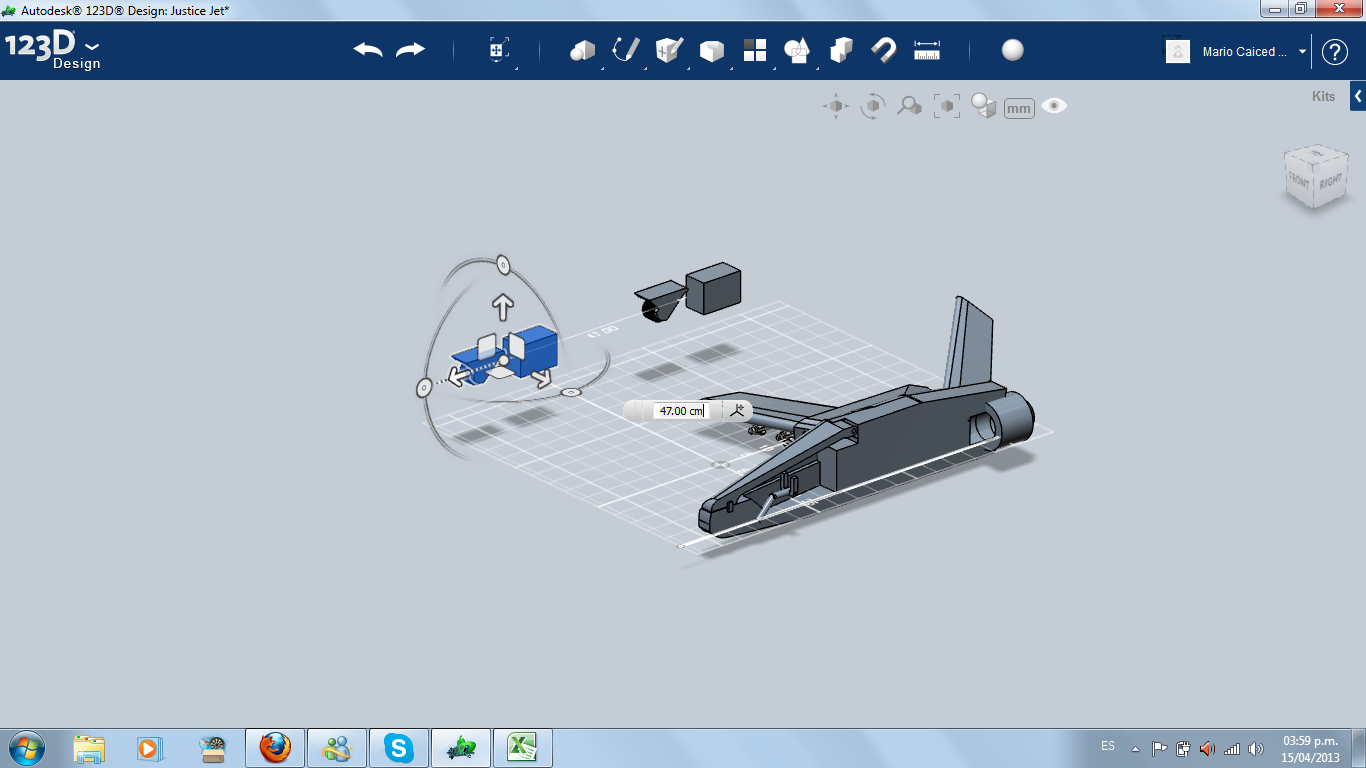Click the 123D Design taskbar button
The height and width of the screenshot is (768, 1366).
[461, 748]
